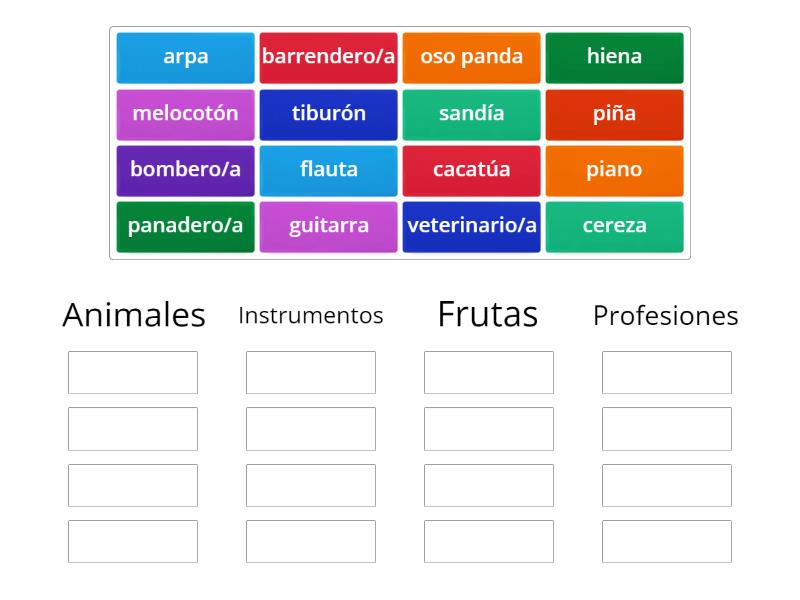The width and height of the screenshot is (800, 600).
Task: Click the top empty slot under Instrumentos
Action: point(311,372)
